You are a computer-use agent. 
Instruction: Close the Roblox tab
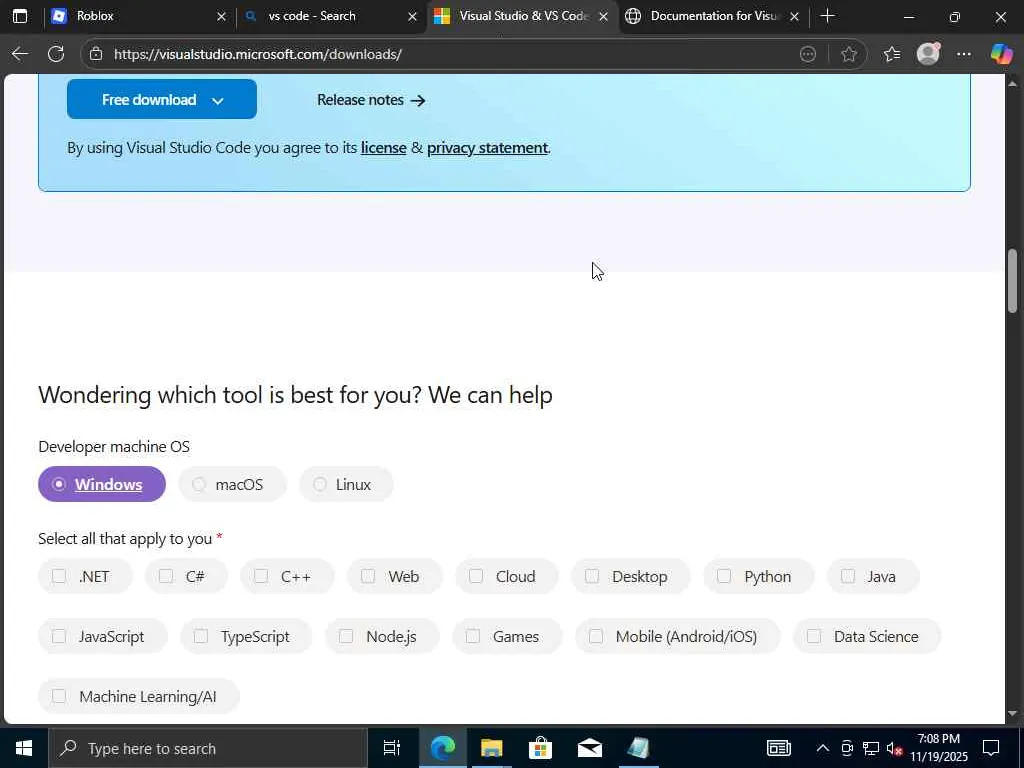221,16
